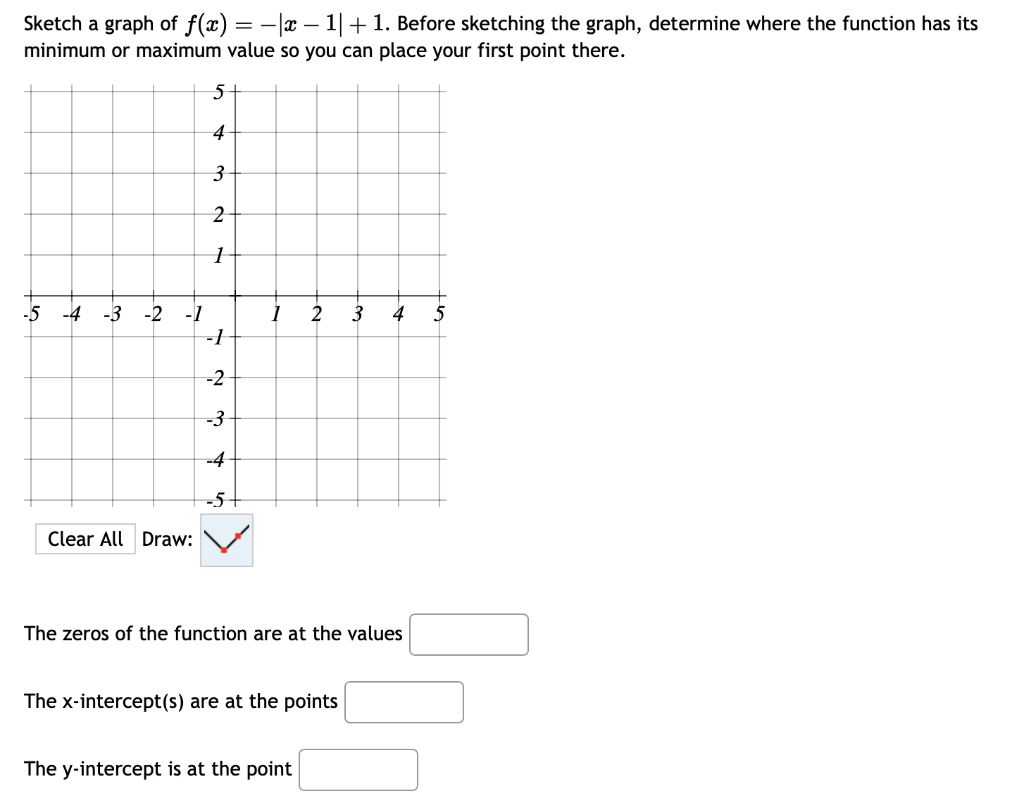The height and width of the screenshot is (803, 1024).
Task: Click the number 4 on the y-axis
Action: [217, 132]
